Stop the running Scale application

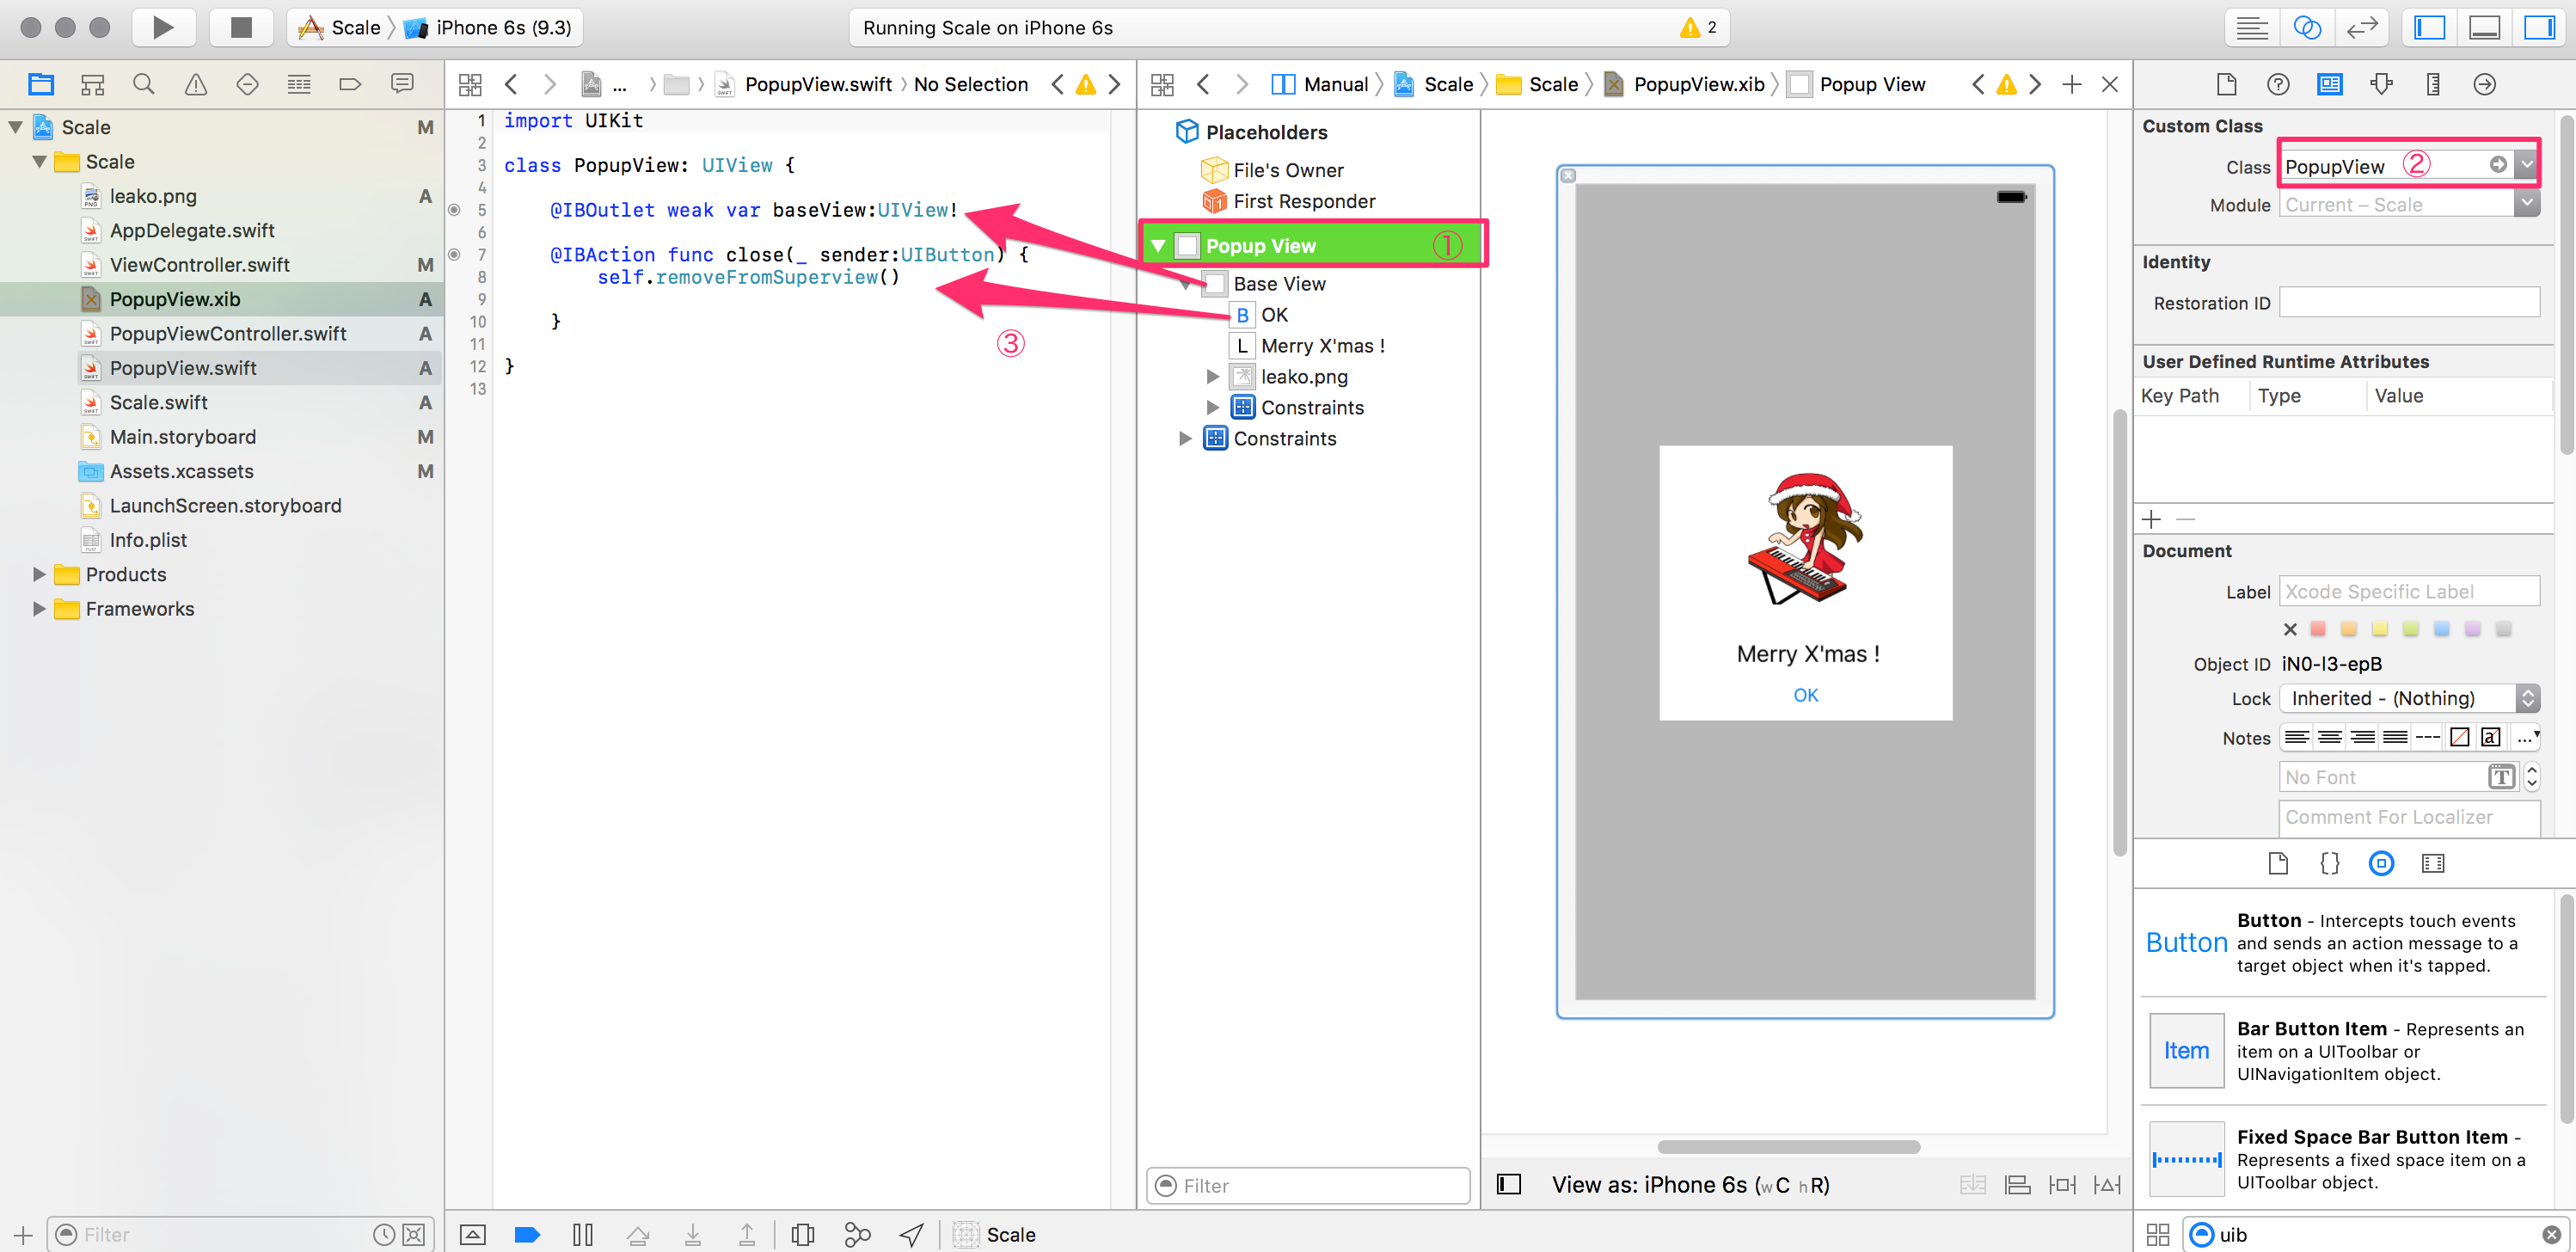coord(240,27)
